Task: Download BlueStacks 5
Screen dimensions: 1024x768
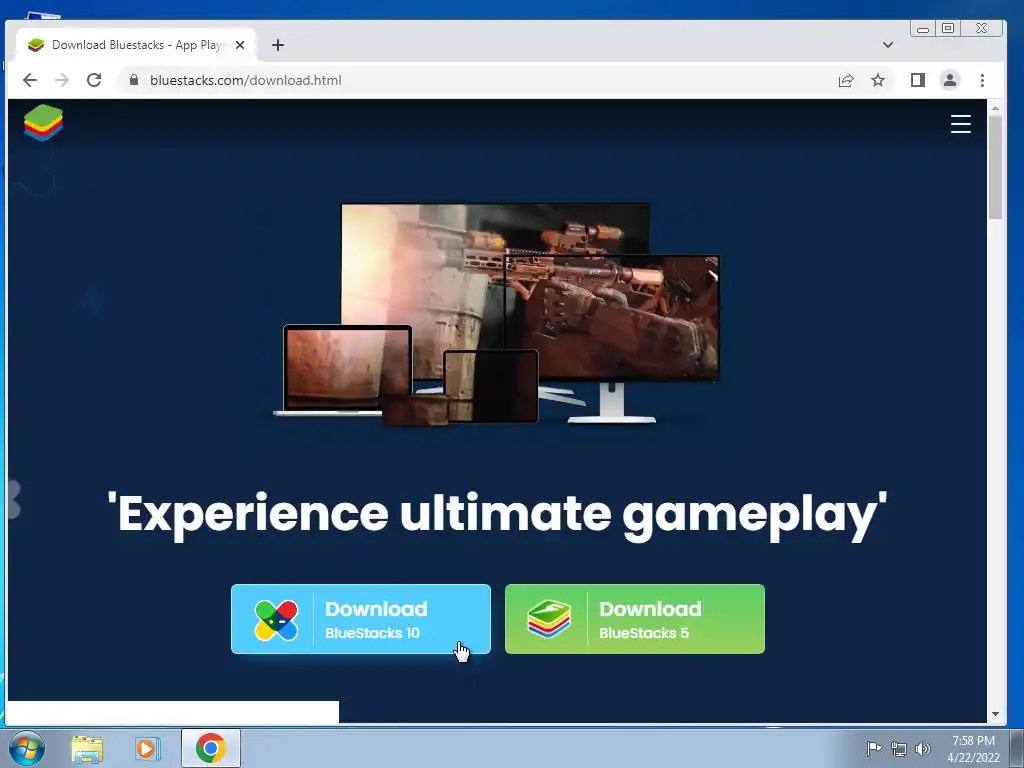Action: [x=634, y=619]
